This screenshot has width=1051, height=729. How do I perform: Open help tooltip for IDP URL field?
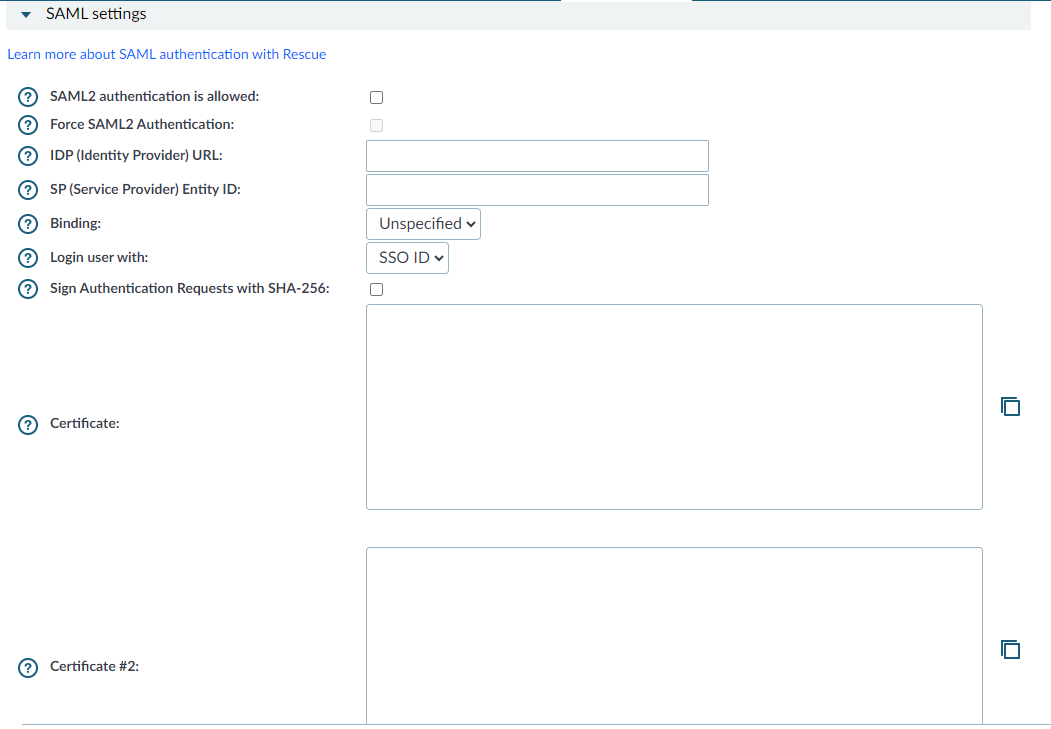[x=29, y=156]
